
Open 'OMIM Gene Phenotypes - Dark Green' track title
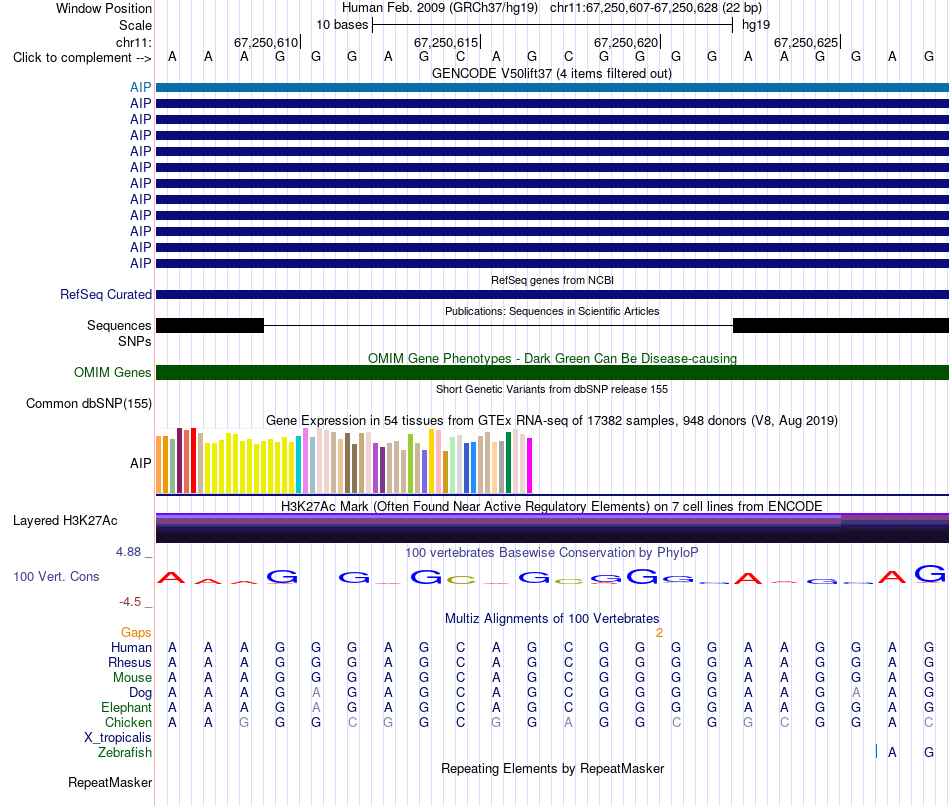click(552, 358)
